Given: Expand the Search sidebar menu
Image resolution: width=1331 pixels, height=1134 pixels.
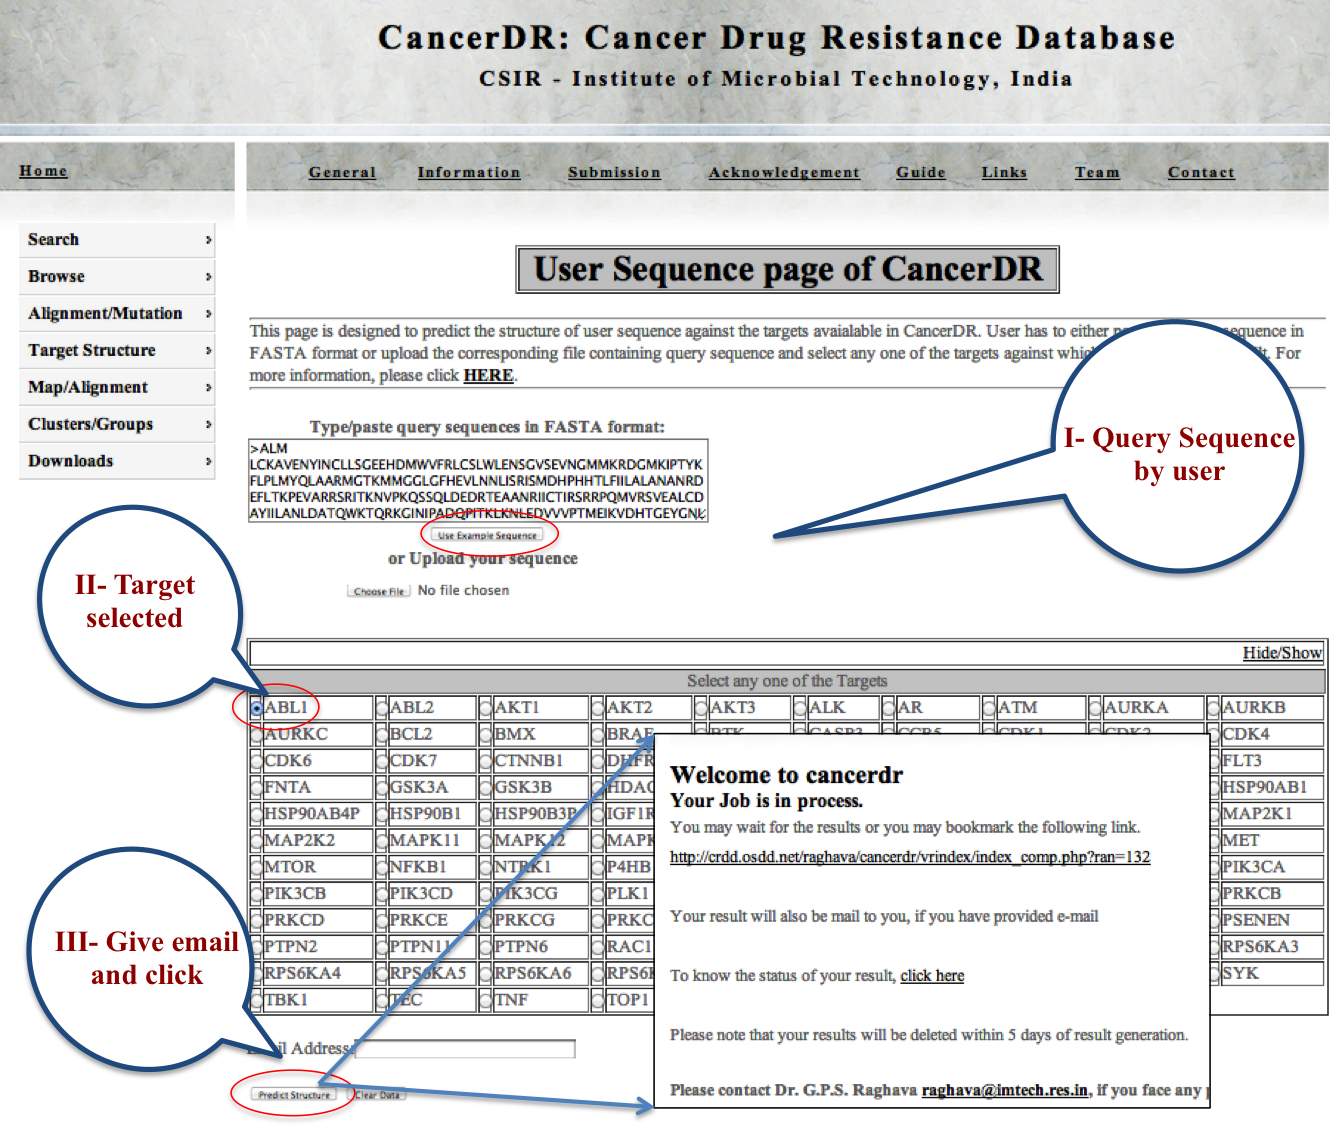Looking at the screenshot, I should click(x=116, y=240).
